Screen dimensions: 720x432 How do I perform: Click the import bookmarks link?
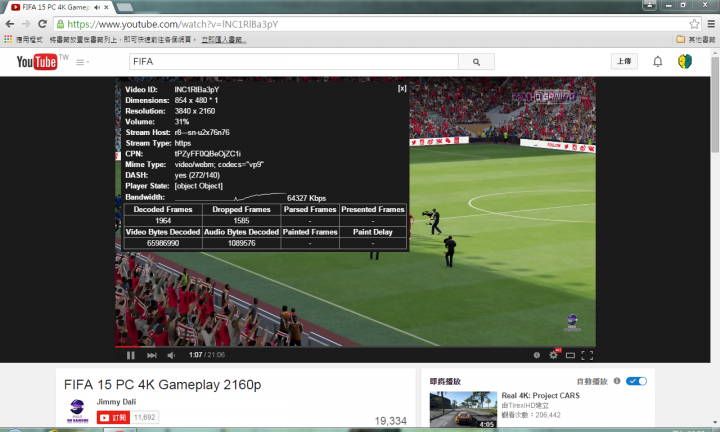[224, 40]
